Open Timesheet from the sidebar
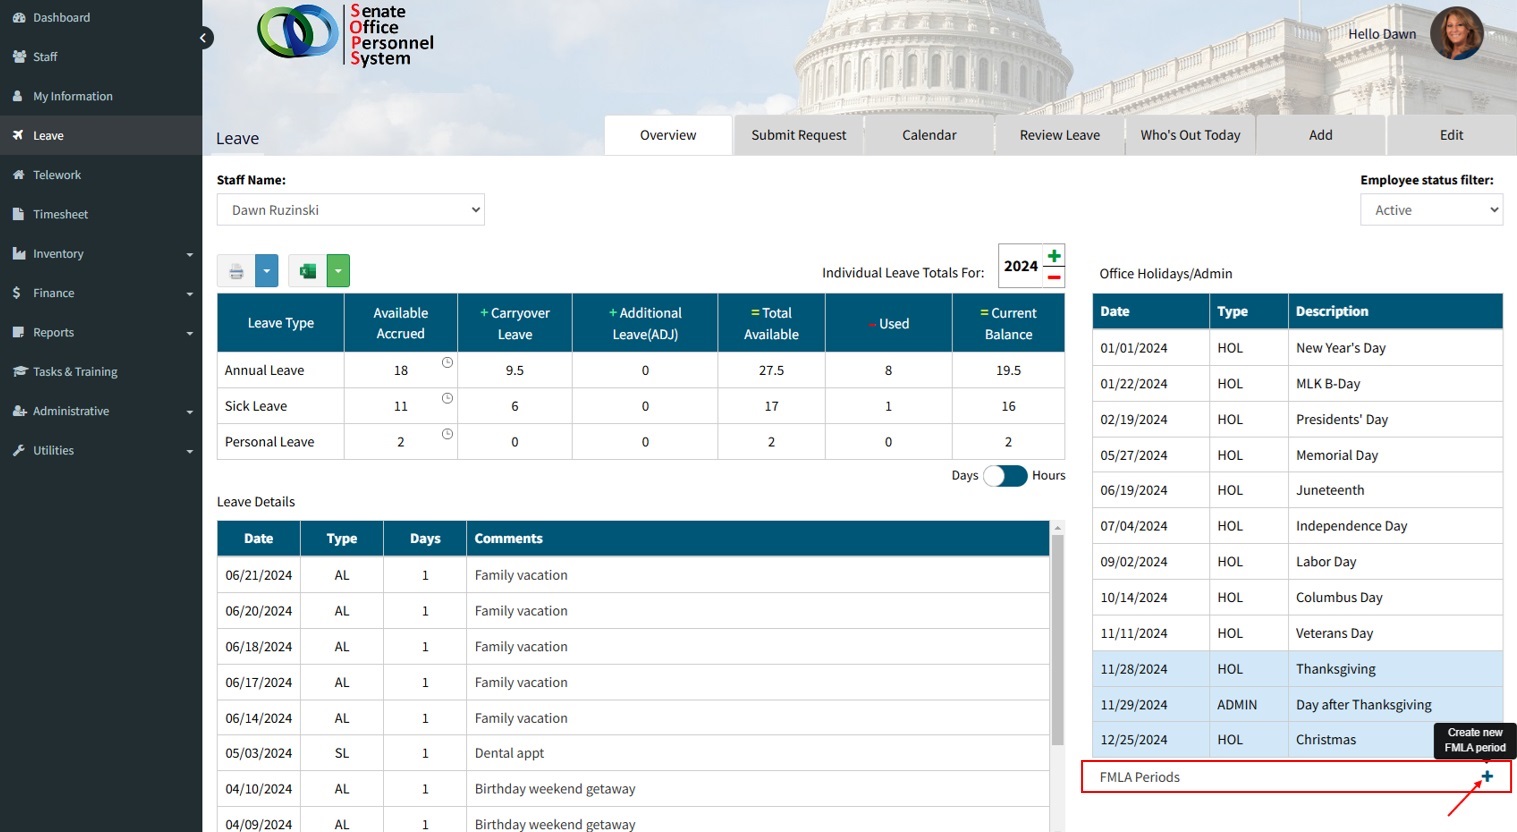The width and height of the screenshot is (1517, 832). 60,214
